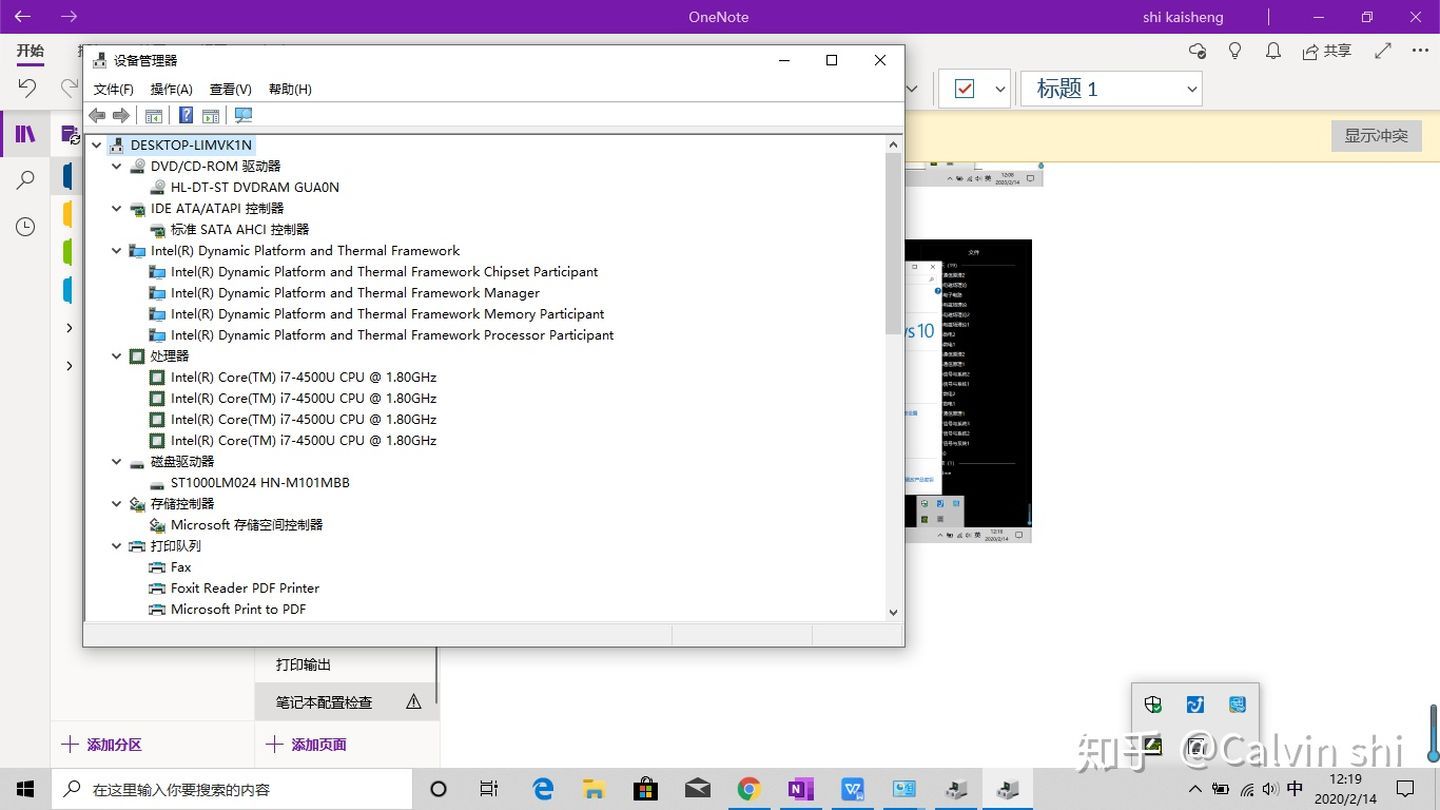This screenshot has width=1440, height=810.
Task: Click the Forward arrow in Device Manager toolbar
Action: (x=121, y=115)
